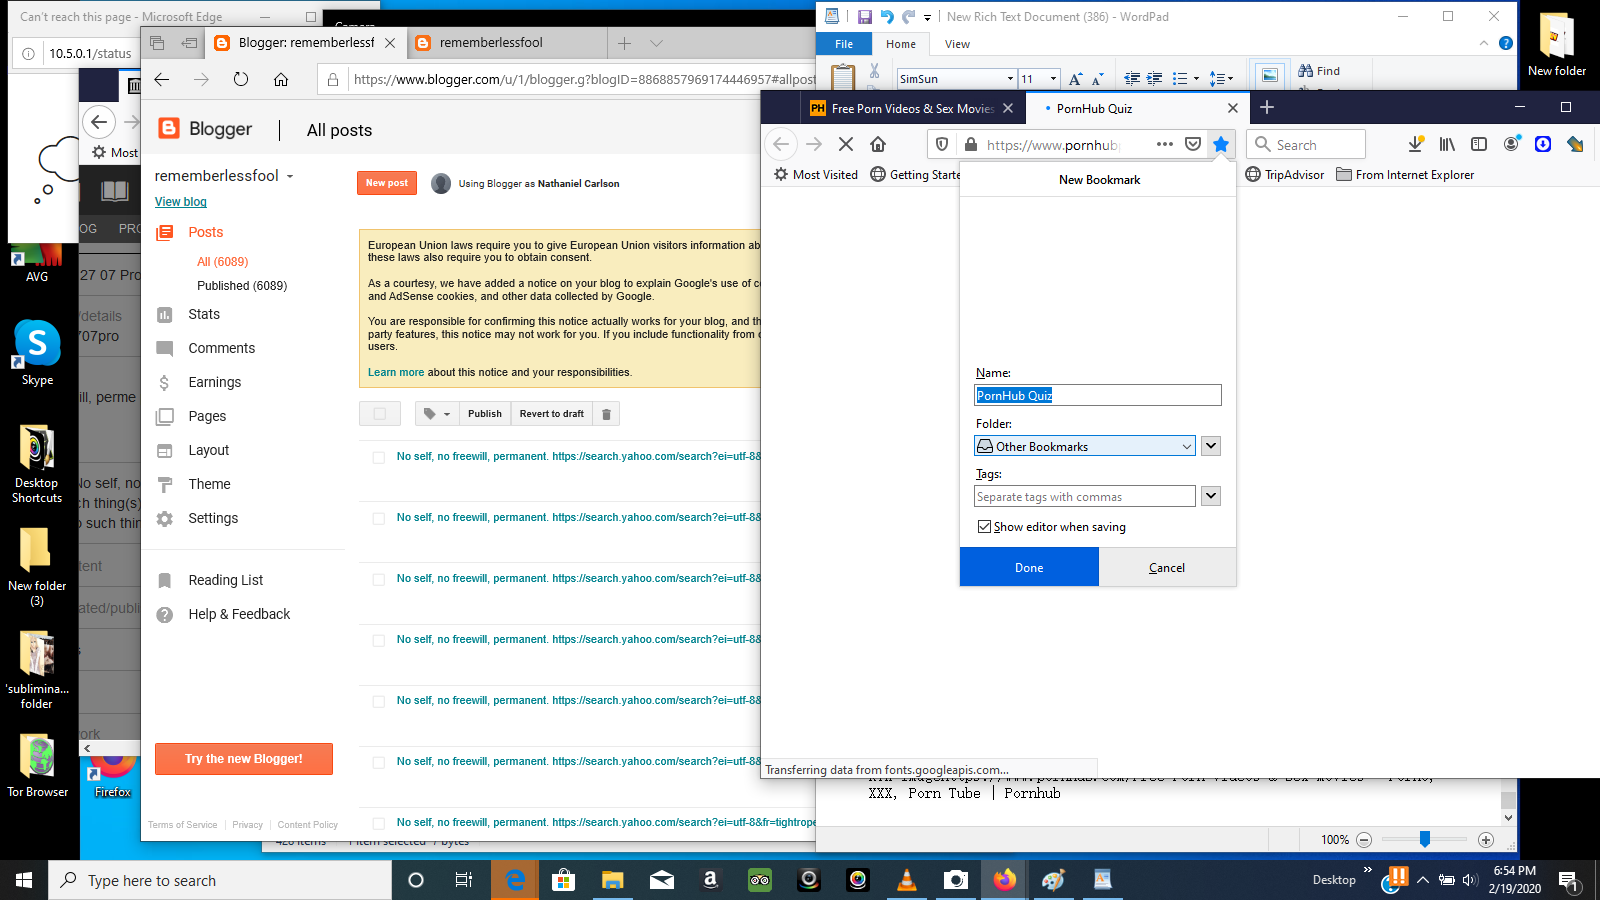Open Firefox page actions three-dot menu

point(1164,144)
